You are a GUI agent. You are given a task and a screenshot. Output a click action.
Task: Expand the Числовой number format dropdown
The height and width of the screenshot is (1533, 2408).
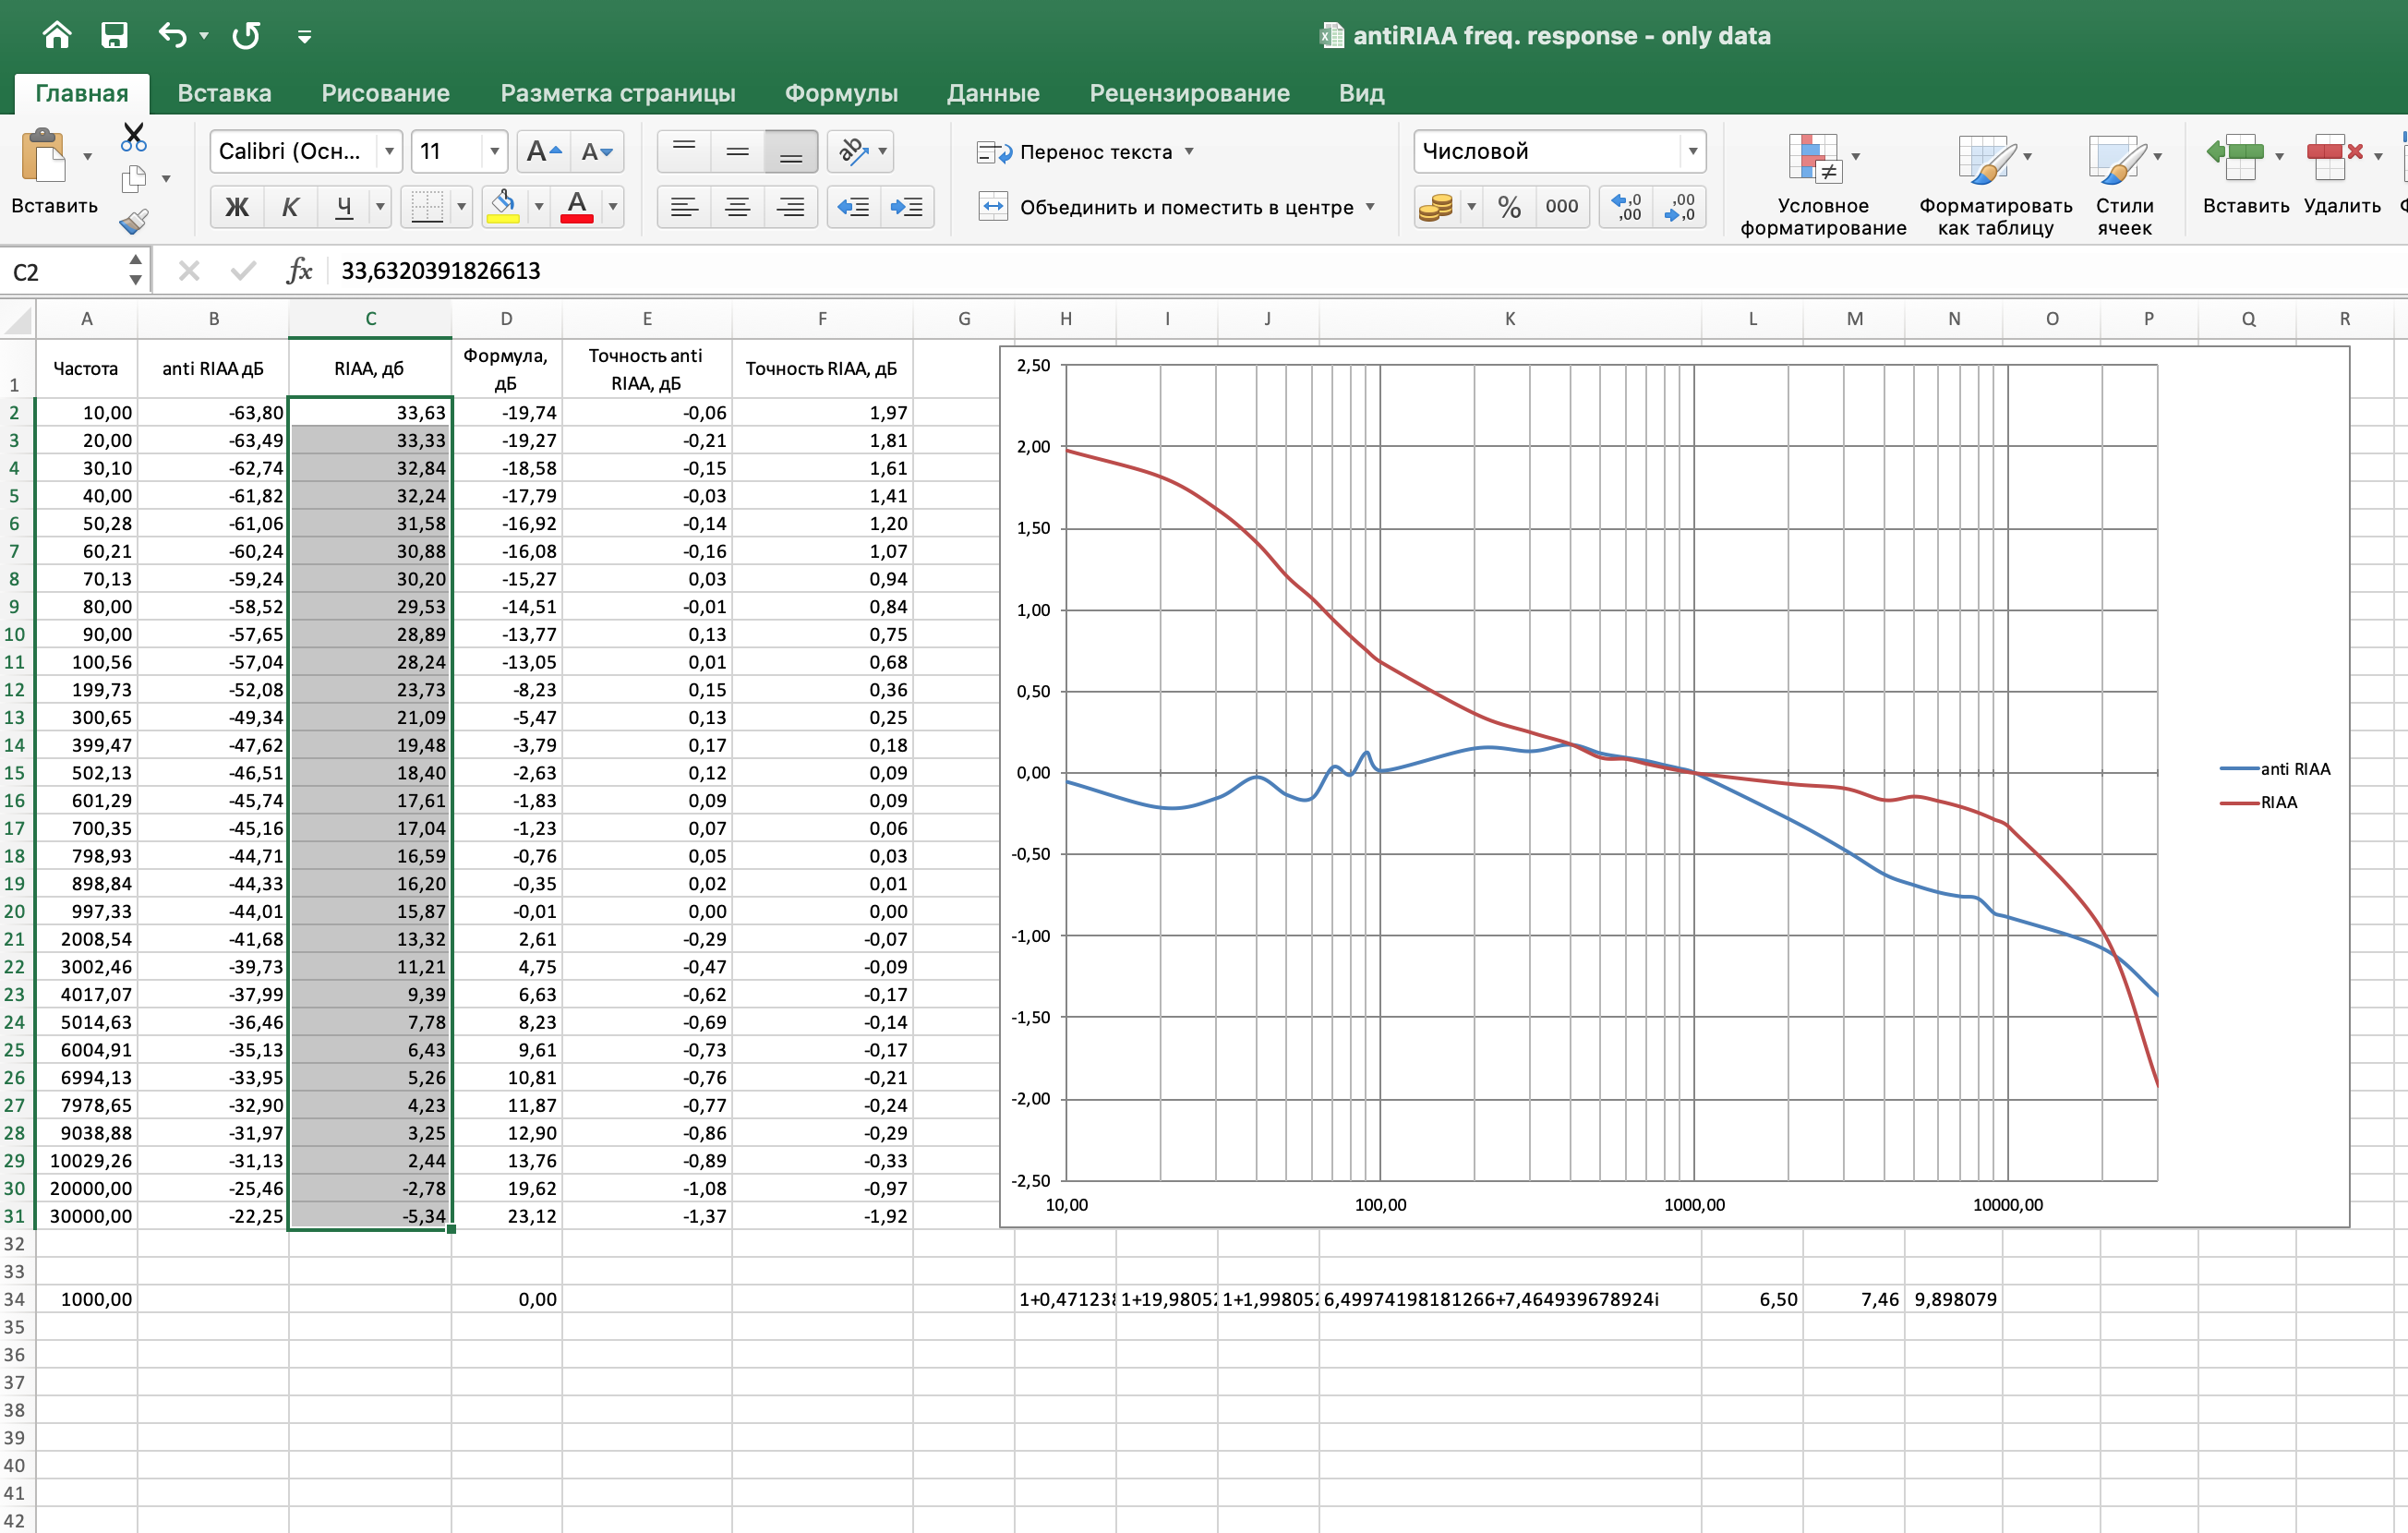[1692, 152]
